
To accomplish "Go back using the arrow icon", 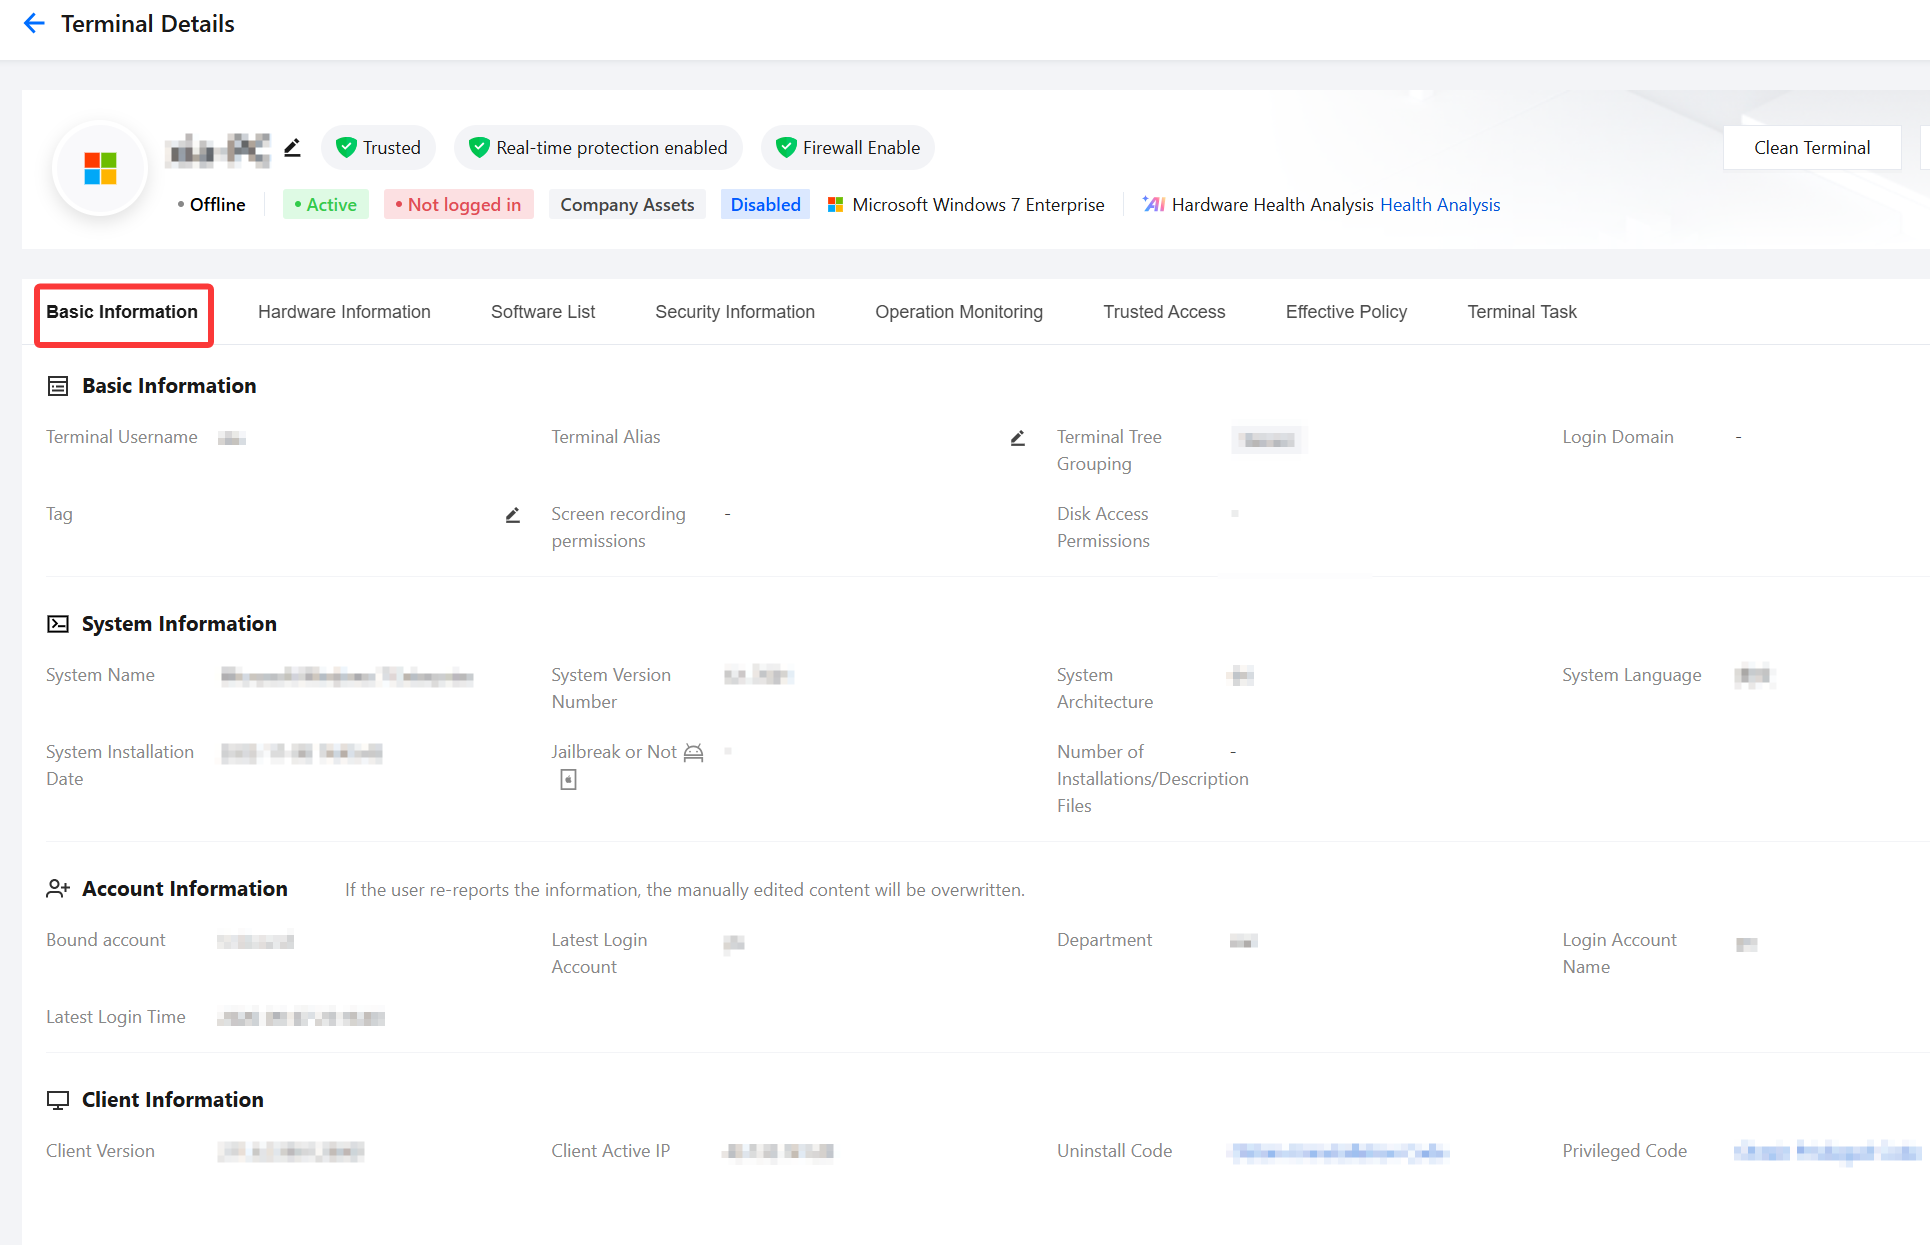I will 34,23.
